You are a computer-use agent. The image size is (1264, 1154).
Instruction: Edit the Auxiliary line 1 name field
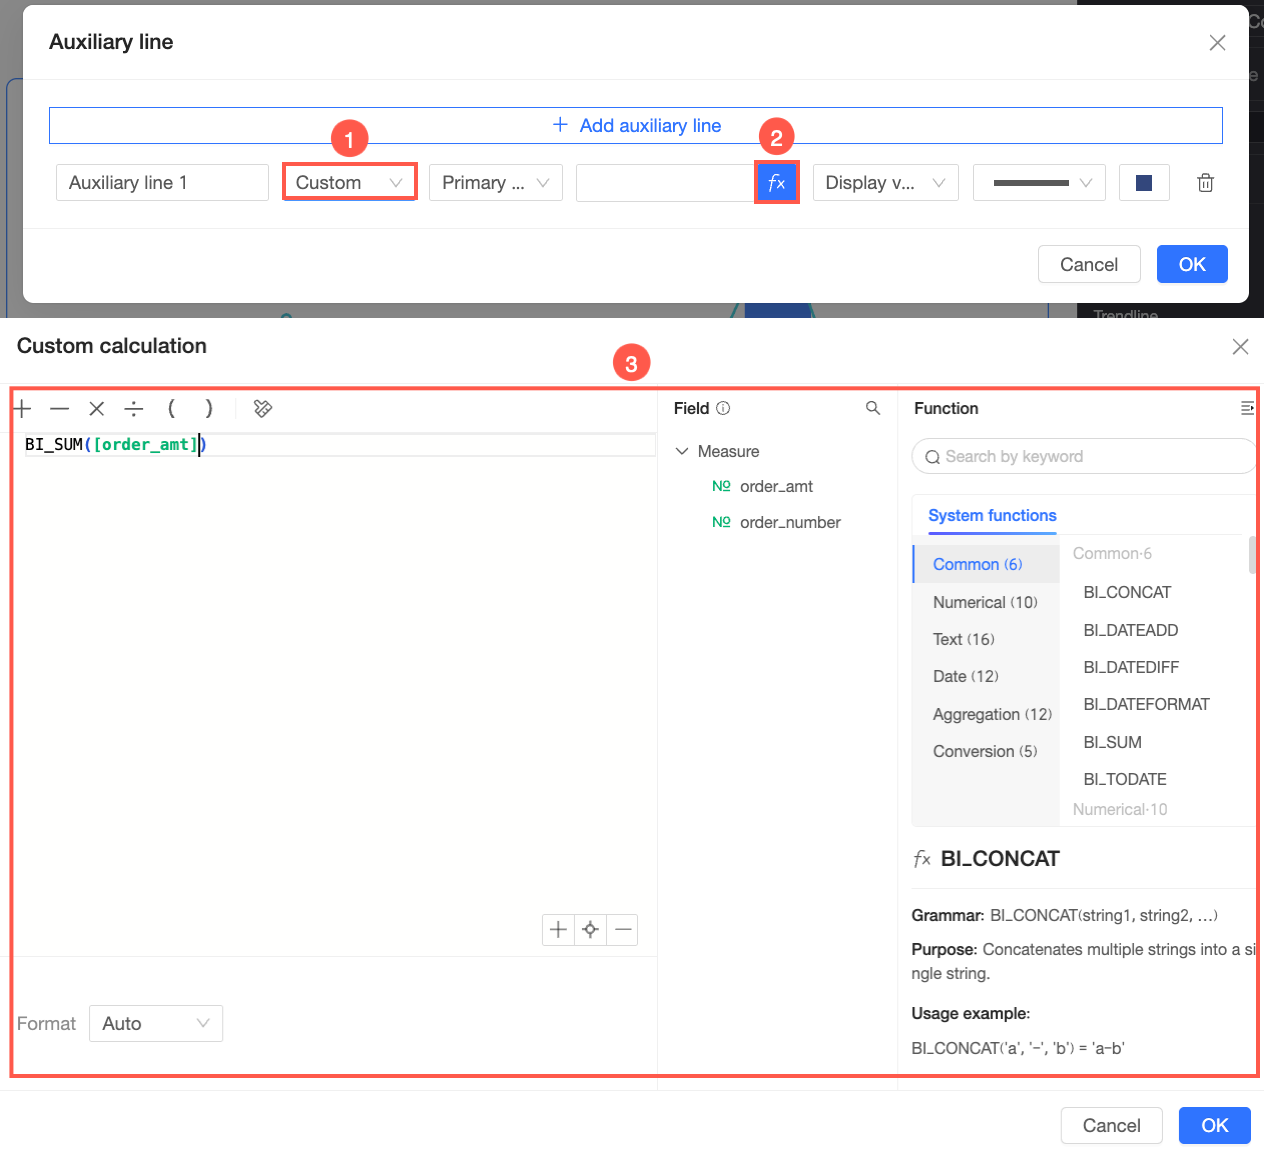click(x=162, y=183)
